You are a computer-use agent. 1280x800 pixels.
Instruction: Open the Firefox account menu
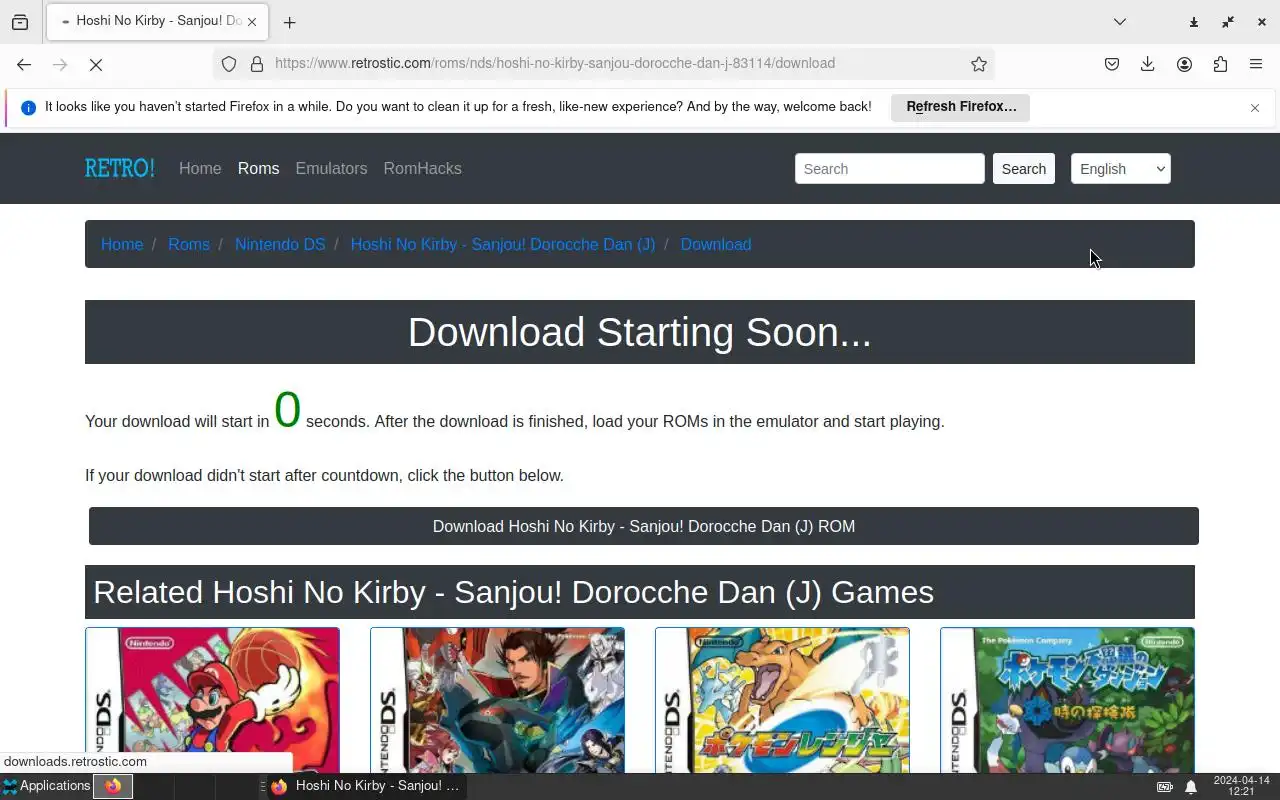coord(1184,64)
